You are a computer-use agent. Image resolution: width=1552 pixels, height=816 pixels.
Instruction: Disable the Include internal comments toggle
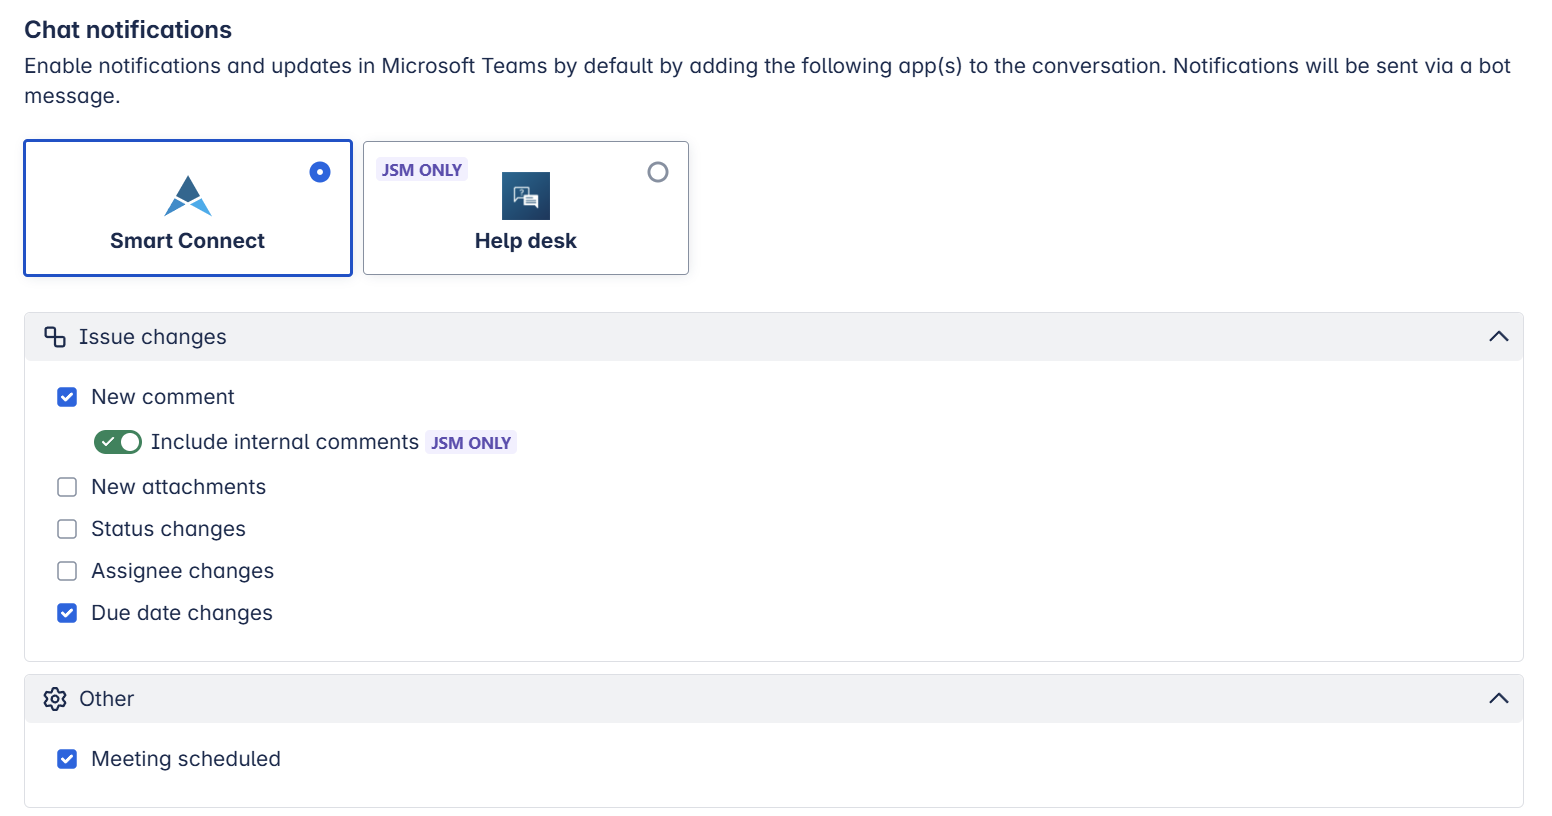(x=118, y=442)
